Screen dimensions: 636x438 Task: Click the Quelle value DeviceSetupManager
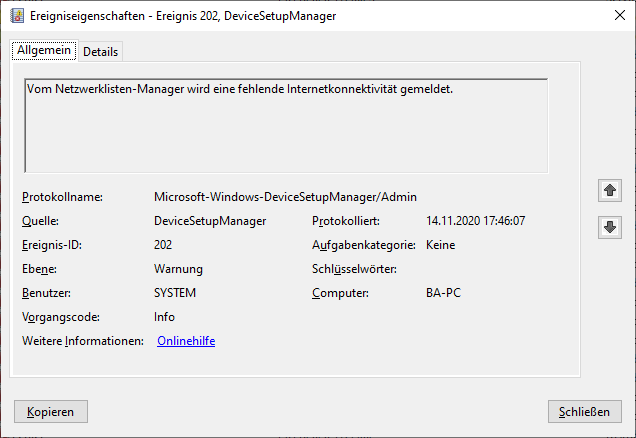click(x=210, y=221)
